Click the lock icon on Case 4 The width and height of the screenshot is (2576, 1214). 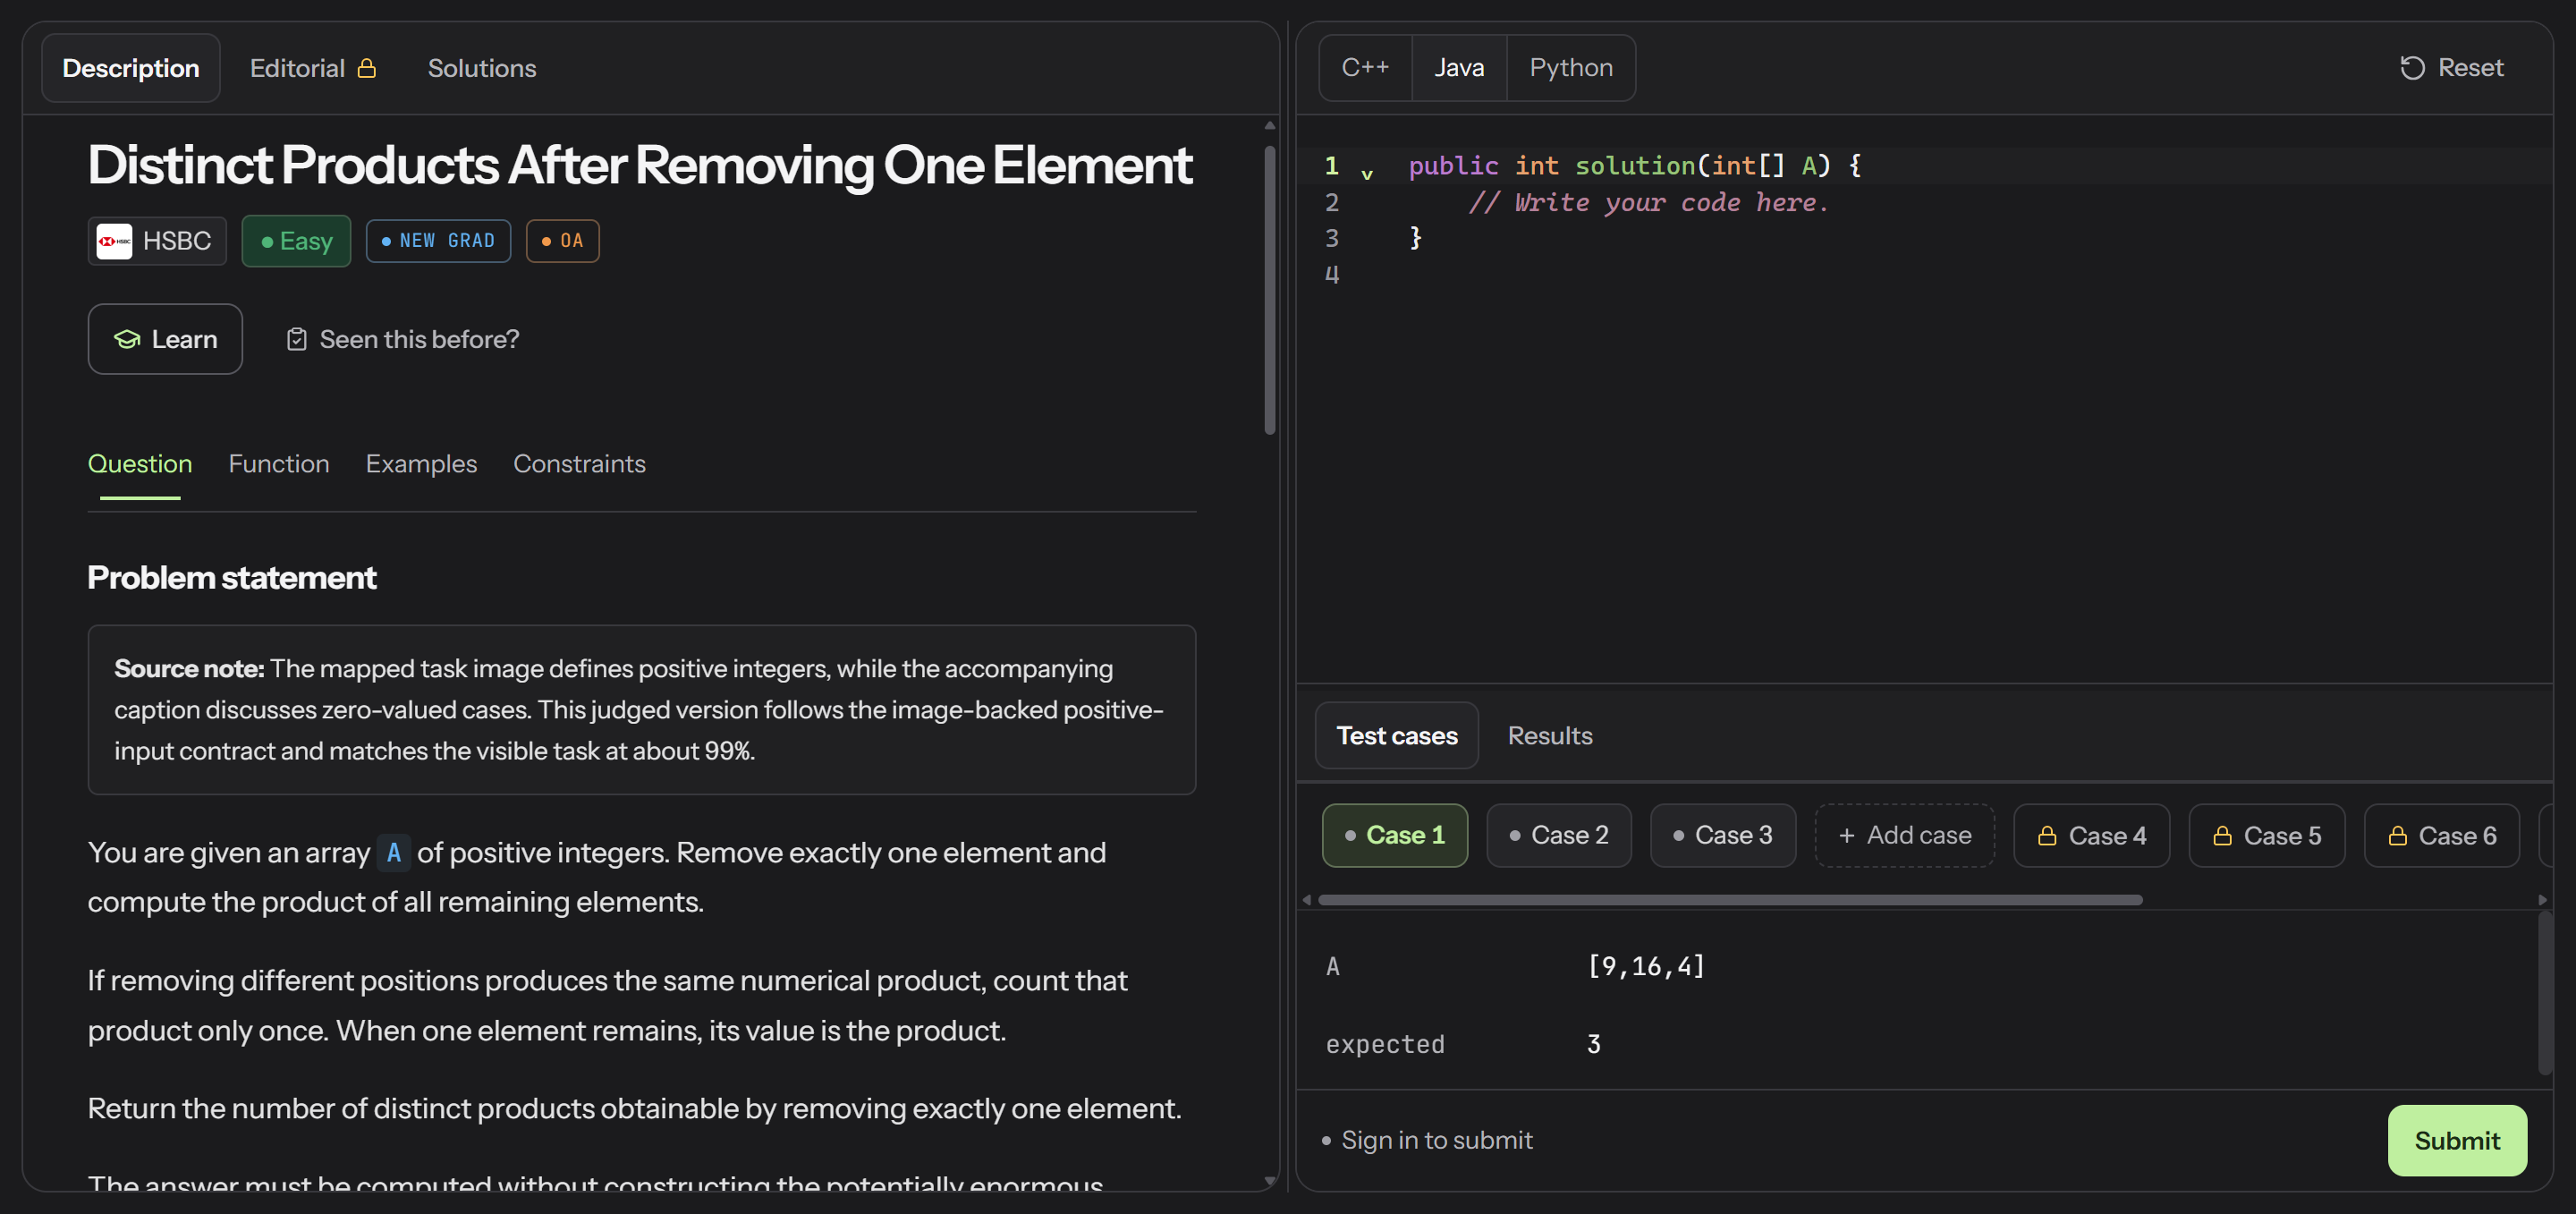coord(2047,835)
